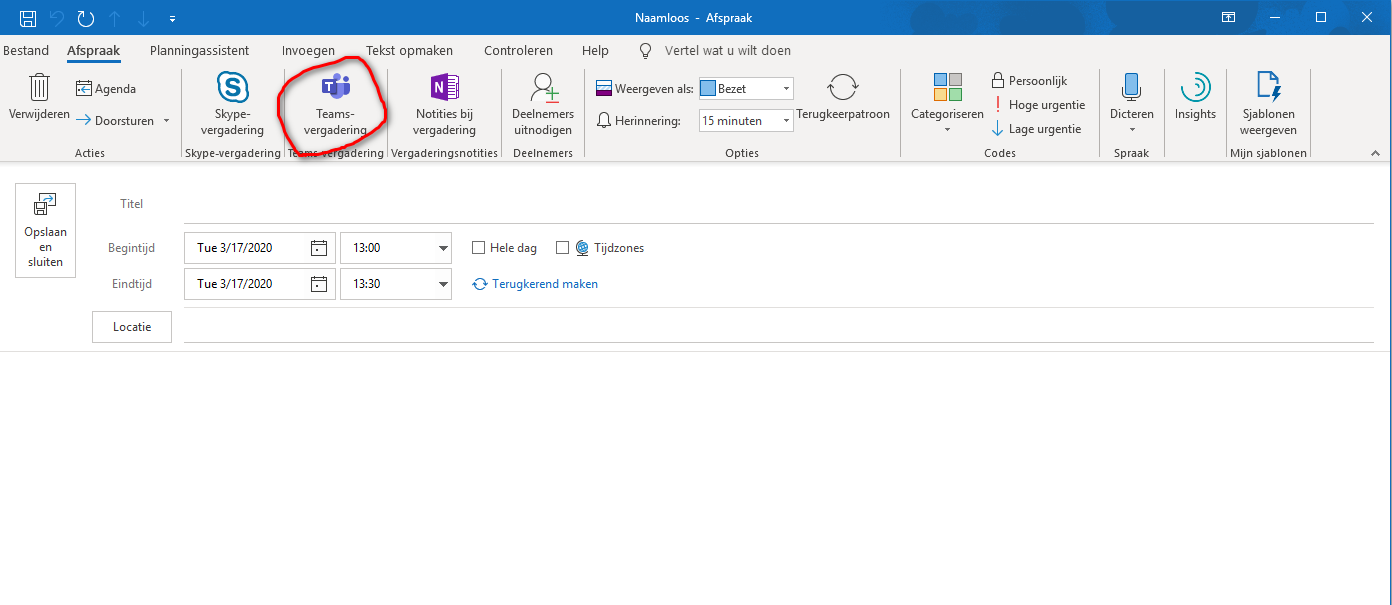Switch to the Planningassistent tab

pyautogui.click(x=199, y=51)
